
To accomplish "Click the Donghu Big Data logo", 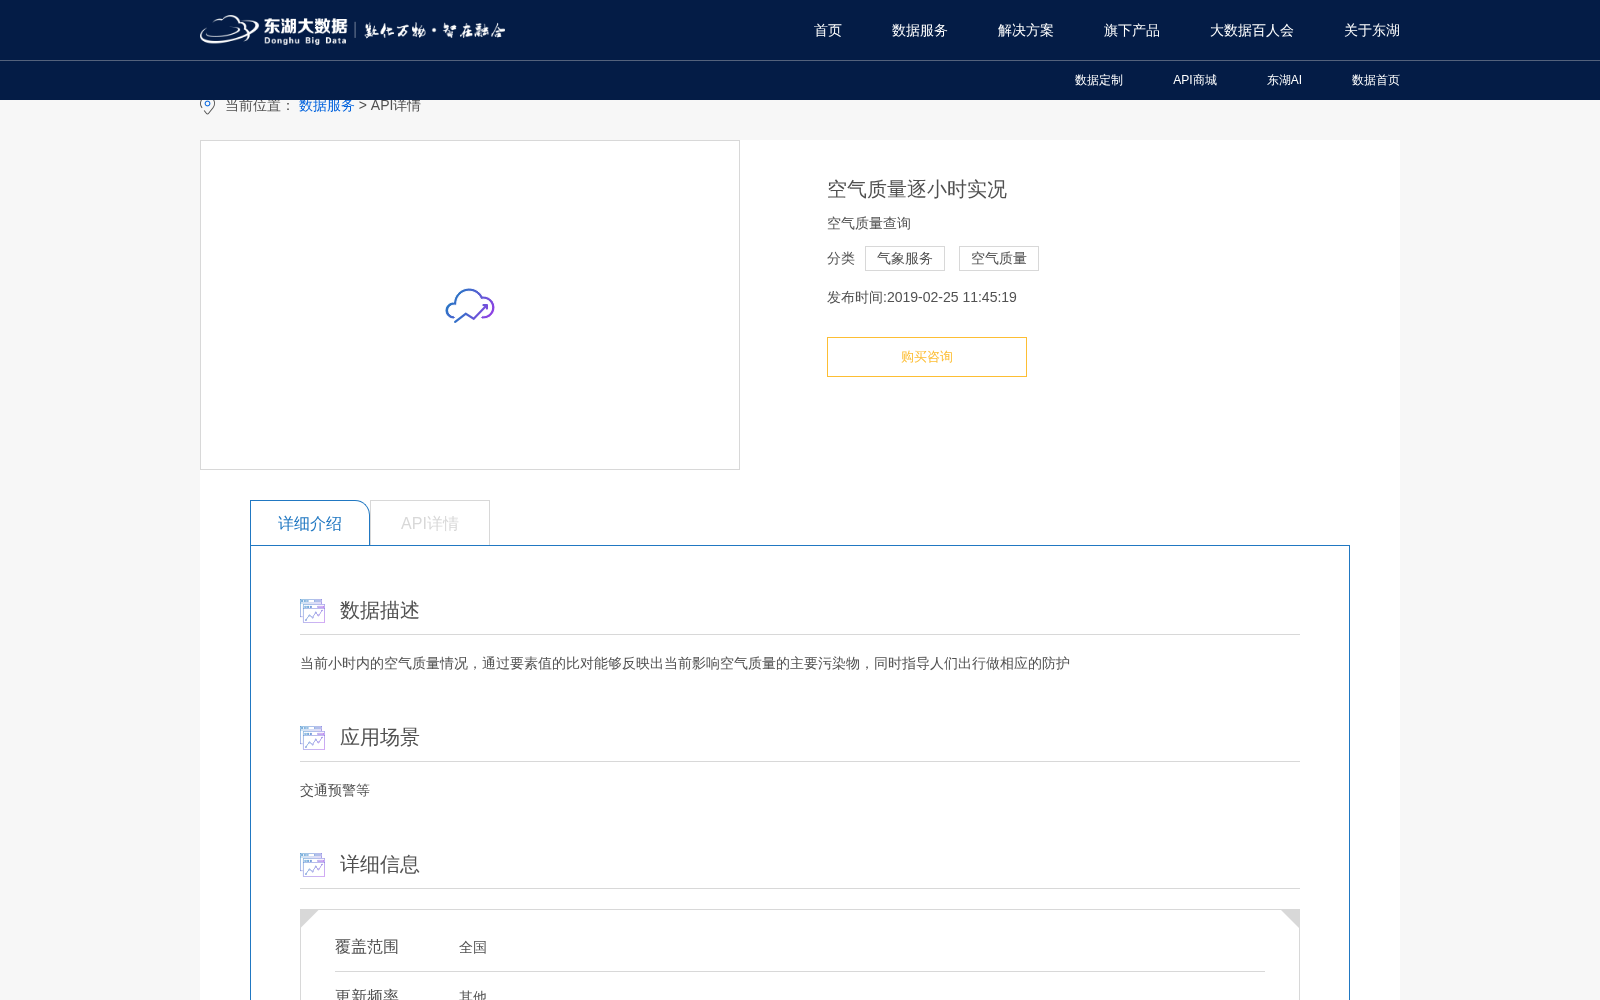I will pyautogui.click(x=352, y=30).
